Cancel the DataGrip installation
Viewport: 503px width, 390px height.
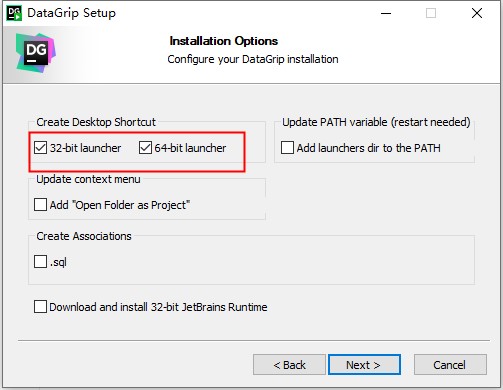450,365
